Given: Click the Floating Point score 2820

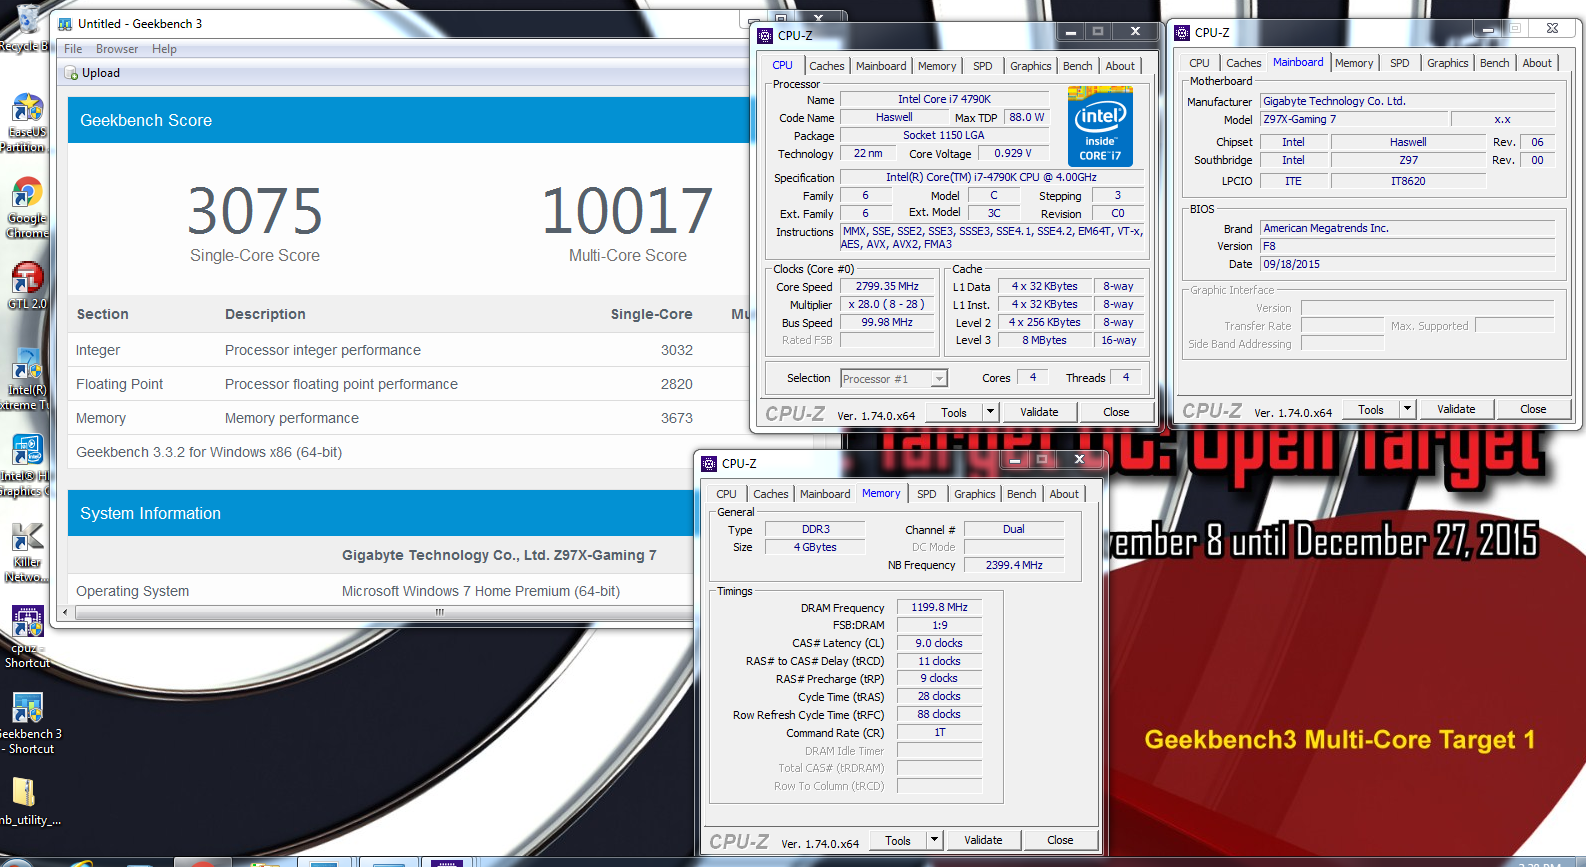Looking at the screenshot, I should pos(676,384).
